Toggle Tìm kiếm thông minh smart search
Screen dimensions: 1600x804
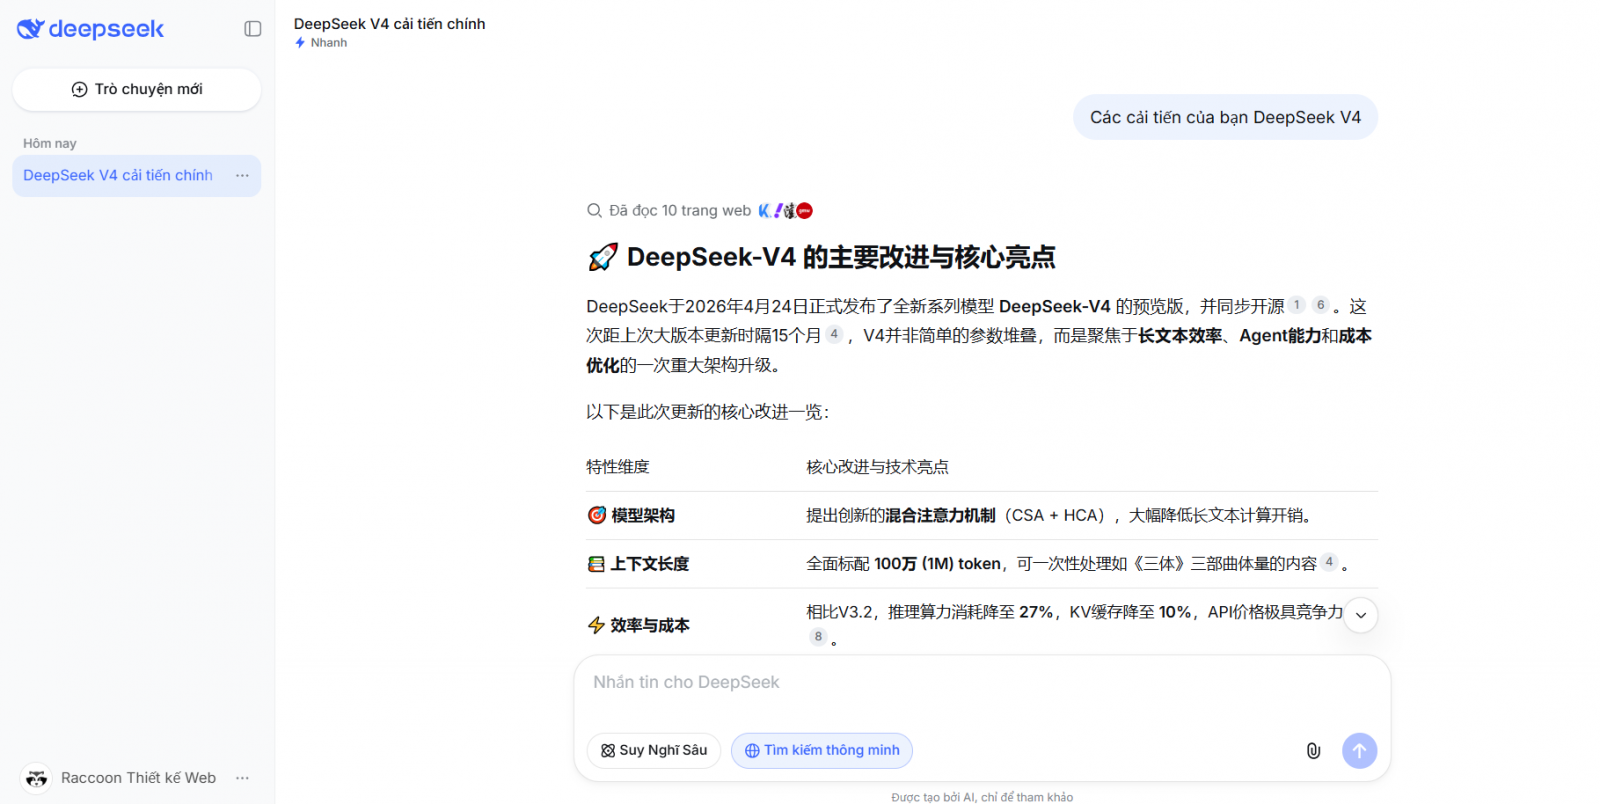(821, 750)
